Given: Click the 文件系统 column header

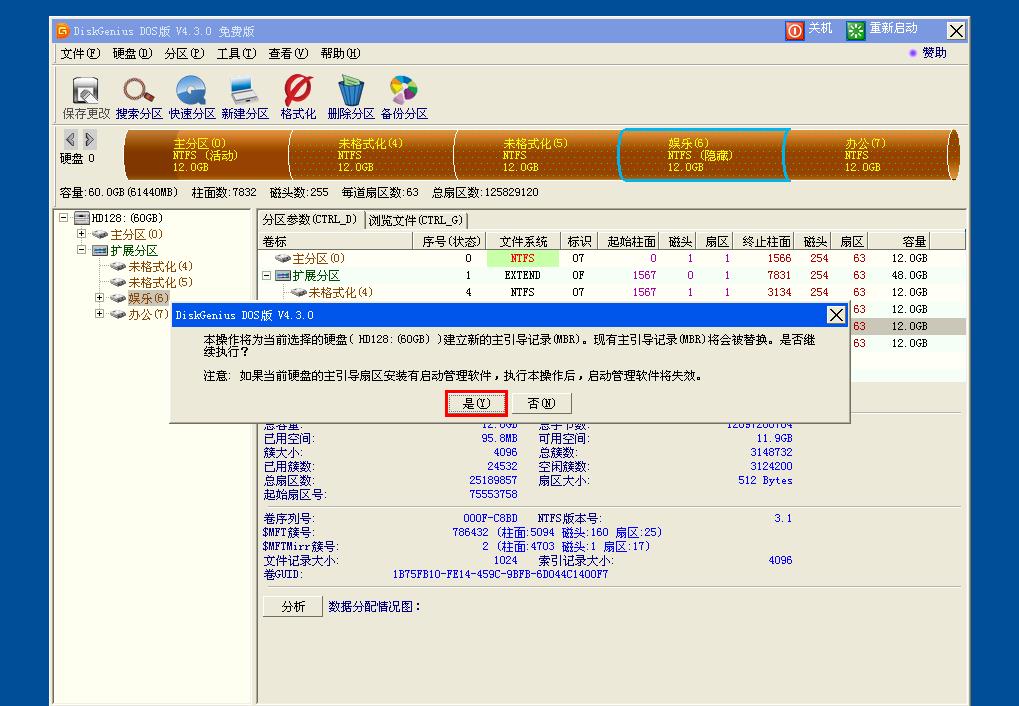Looking at the screenshot, I should pos(523,242).
